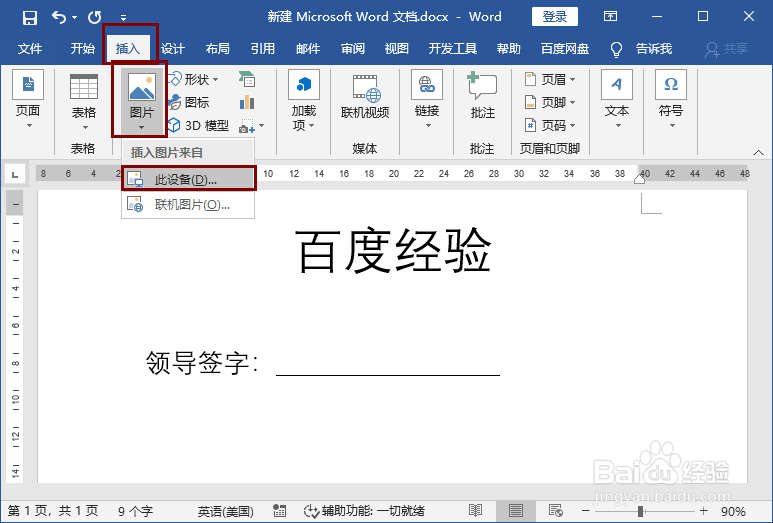This screenshot has width=773, height=523.
Task: Click 辅助功能: 一切就绪 accessibility status
Action: (x=364, y=511)
